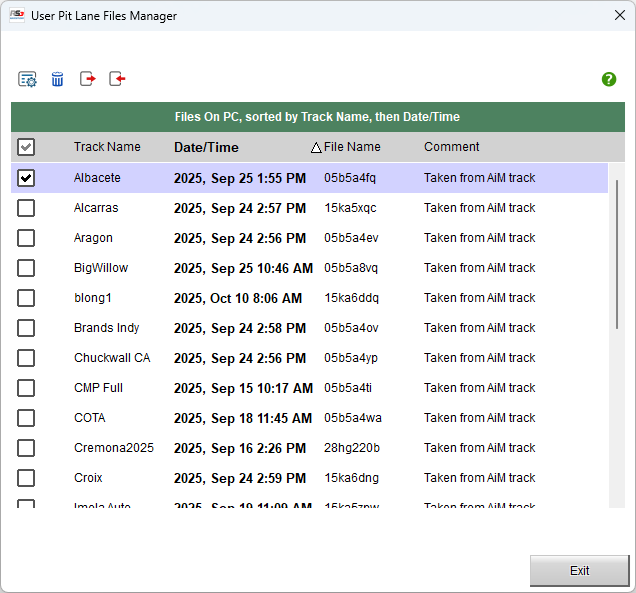Tick the COTA row checkbox
Viewport: 636px width, 593px height.
tap(26, 418)
